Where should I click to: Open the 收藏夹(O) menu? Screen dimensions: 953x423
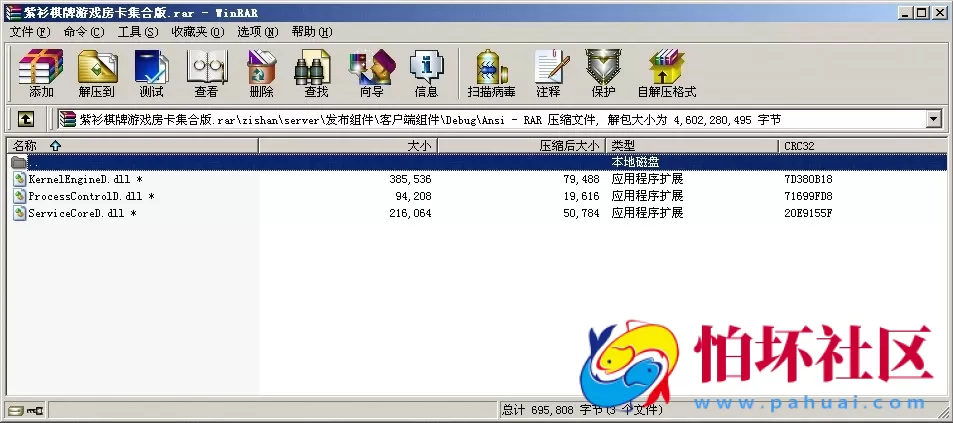[x=198, y=32]
